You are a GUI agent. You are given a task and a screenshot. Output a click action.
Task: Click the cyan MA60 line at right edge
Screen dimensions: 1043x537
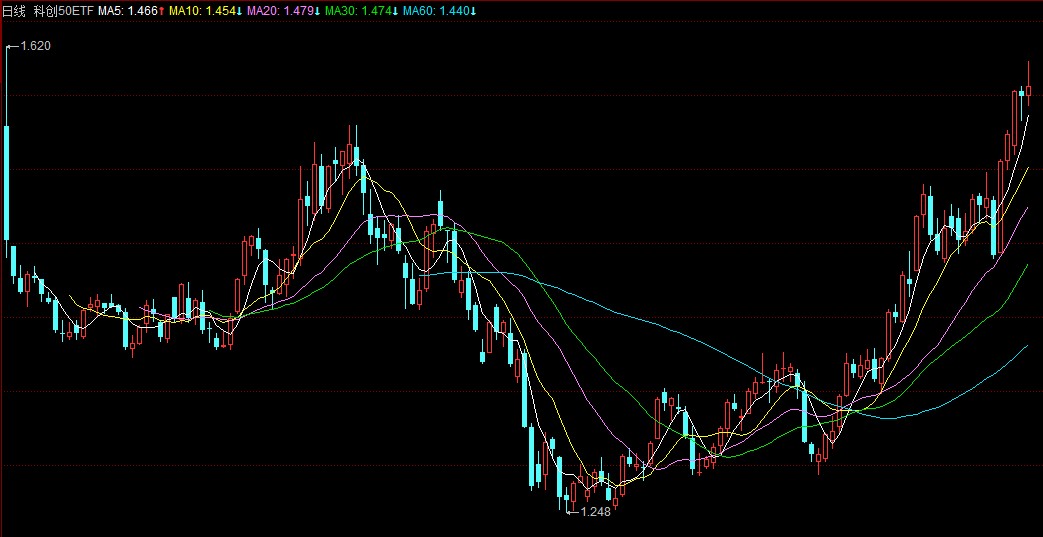1024,347
